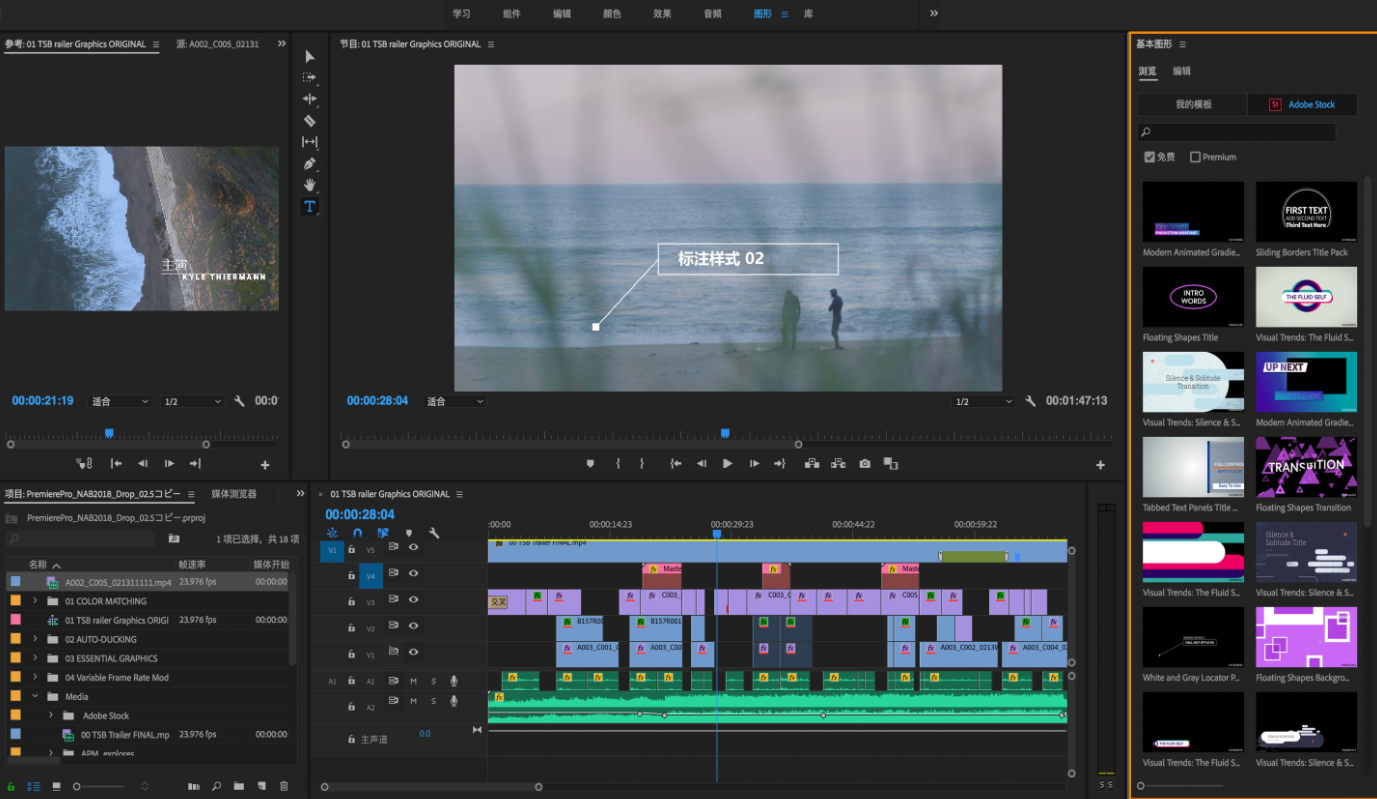Image resolution: width=1377 pixels, height=799 pixels.
Task: Open the timeline wrench settings icon
Action: (x=435, y=533)
